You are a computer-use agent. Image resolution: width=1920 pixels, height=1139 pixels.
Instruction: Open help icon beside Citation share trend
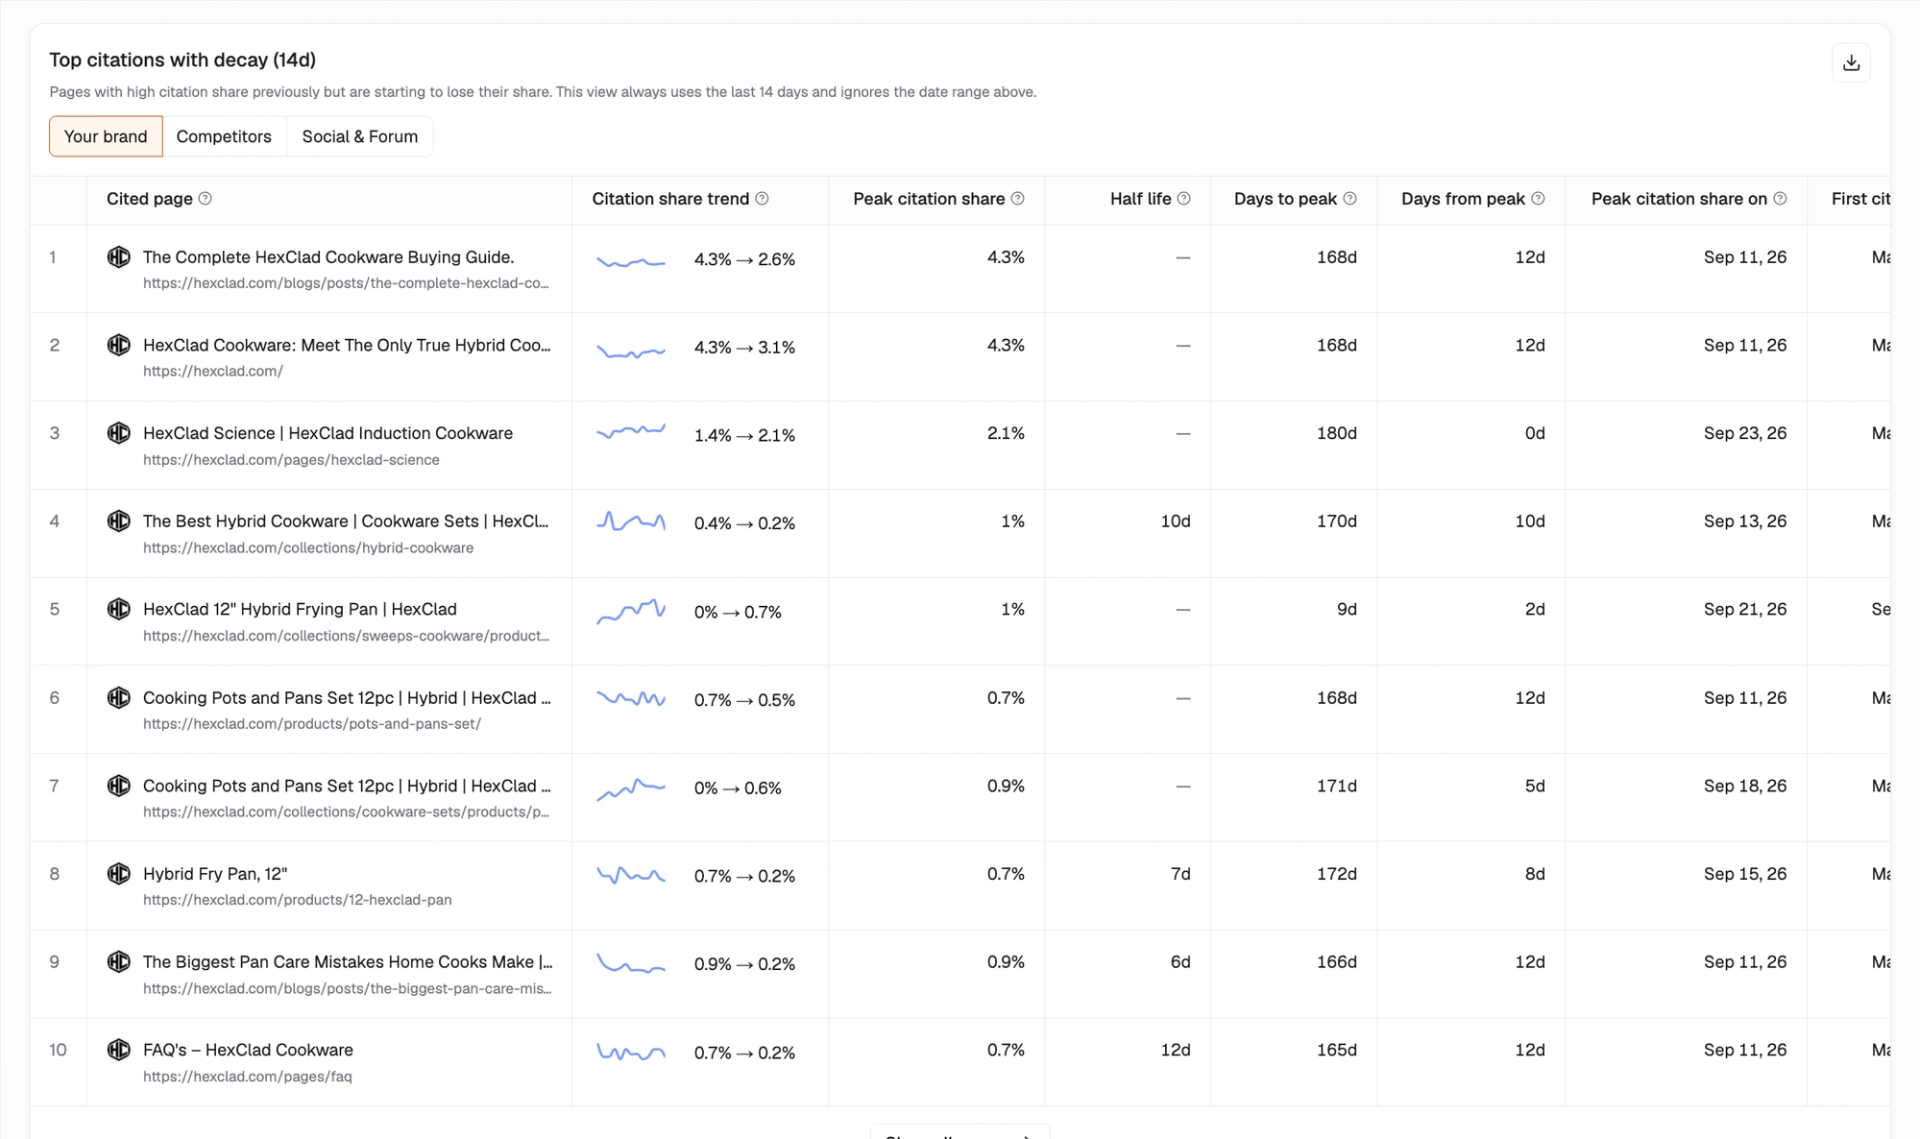pyautogui.click(x=762, y=198)
